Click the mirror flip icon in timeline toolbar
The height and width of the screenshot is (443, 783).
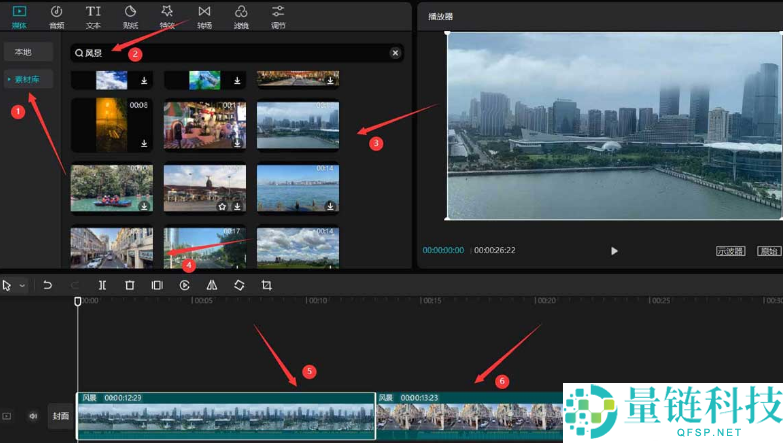coord(212,285)
